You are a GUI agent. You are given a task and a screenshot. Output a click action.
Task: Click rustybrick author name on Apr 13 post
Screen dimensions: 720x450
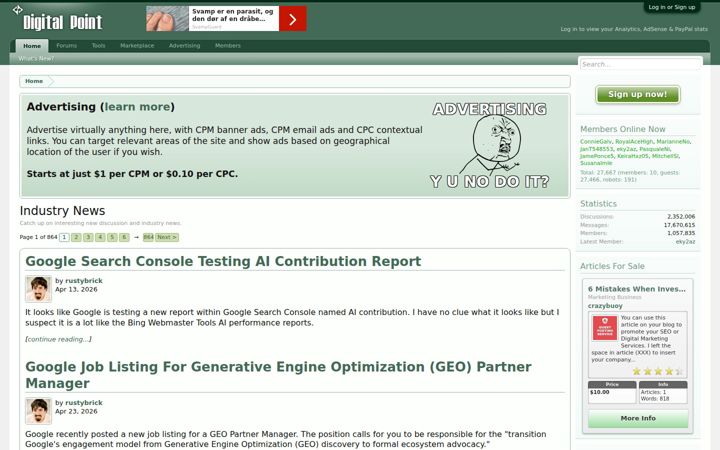84,281
